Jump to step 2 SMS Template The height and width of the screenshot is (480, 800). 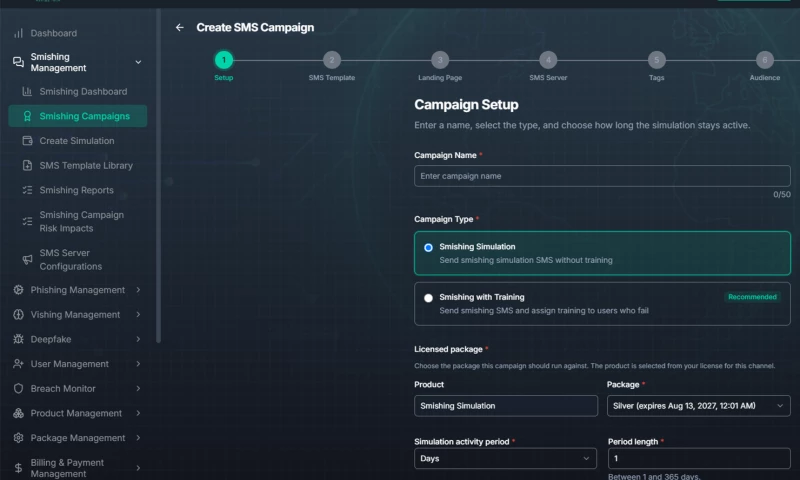332,60
